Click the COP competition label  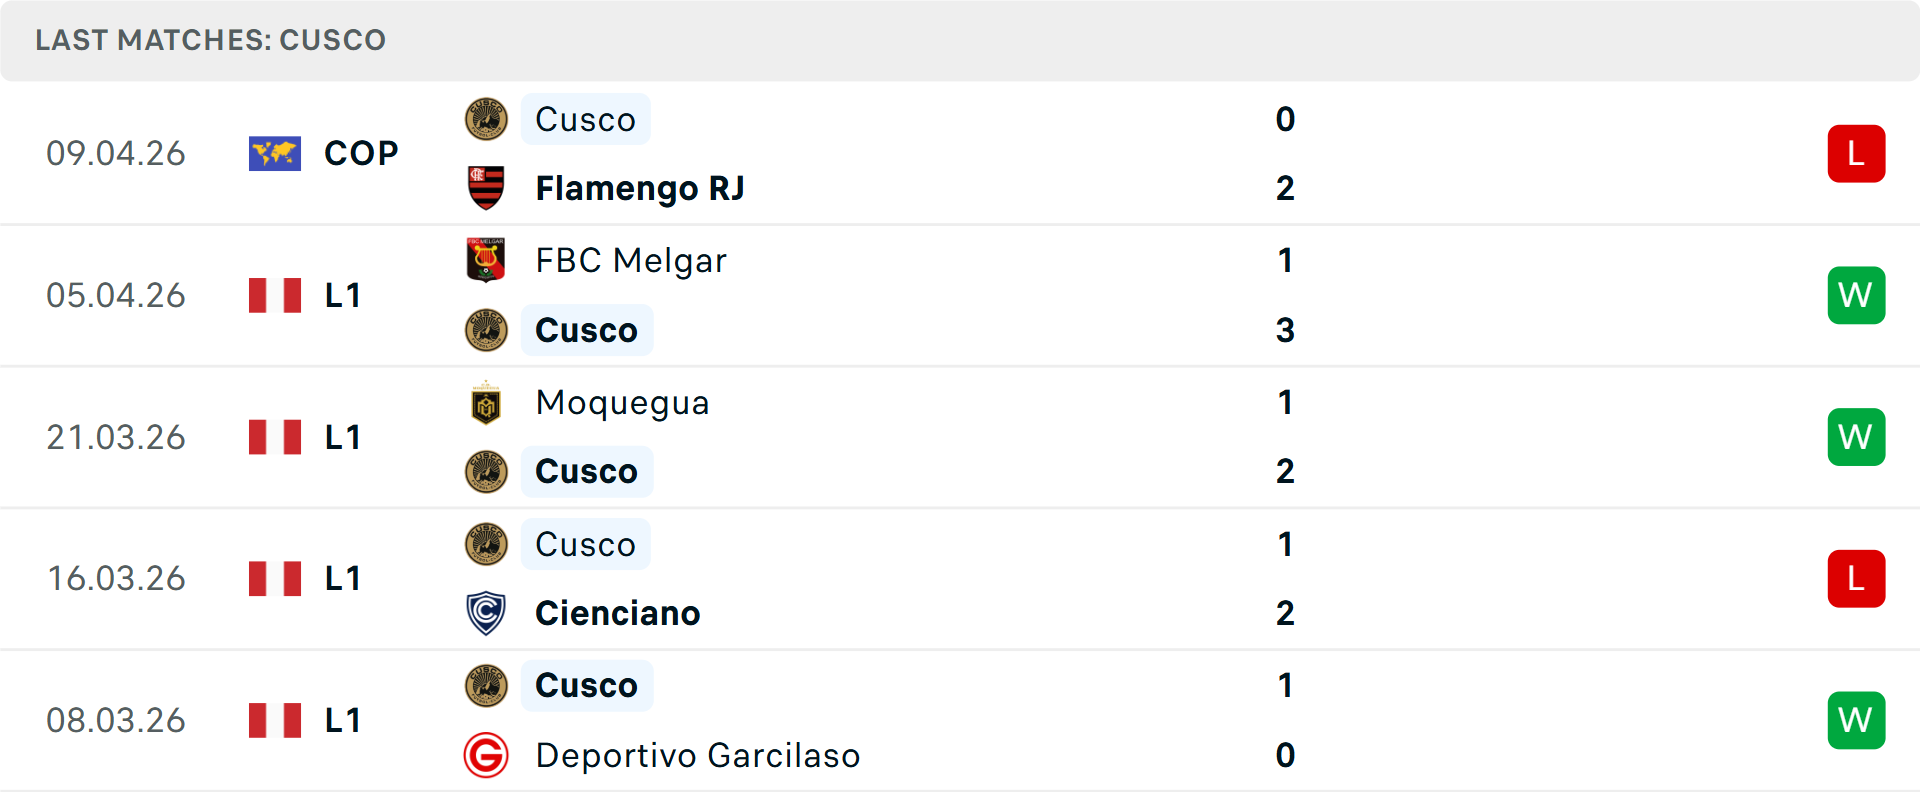tap(361, 153)
